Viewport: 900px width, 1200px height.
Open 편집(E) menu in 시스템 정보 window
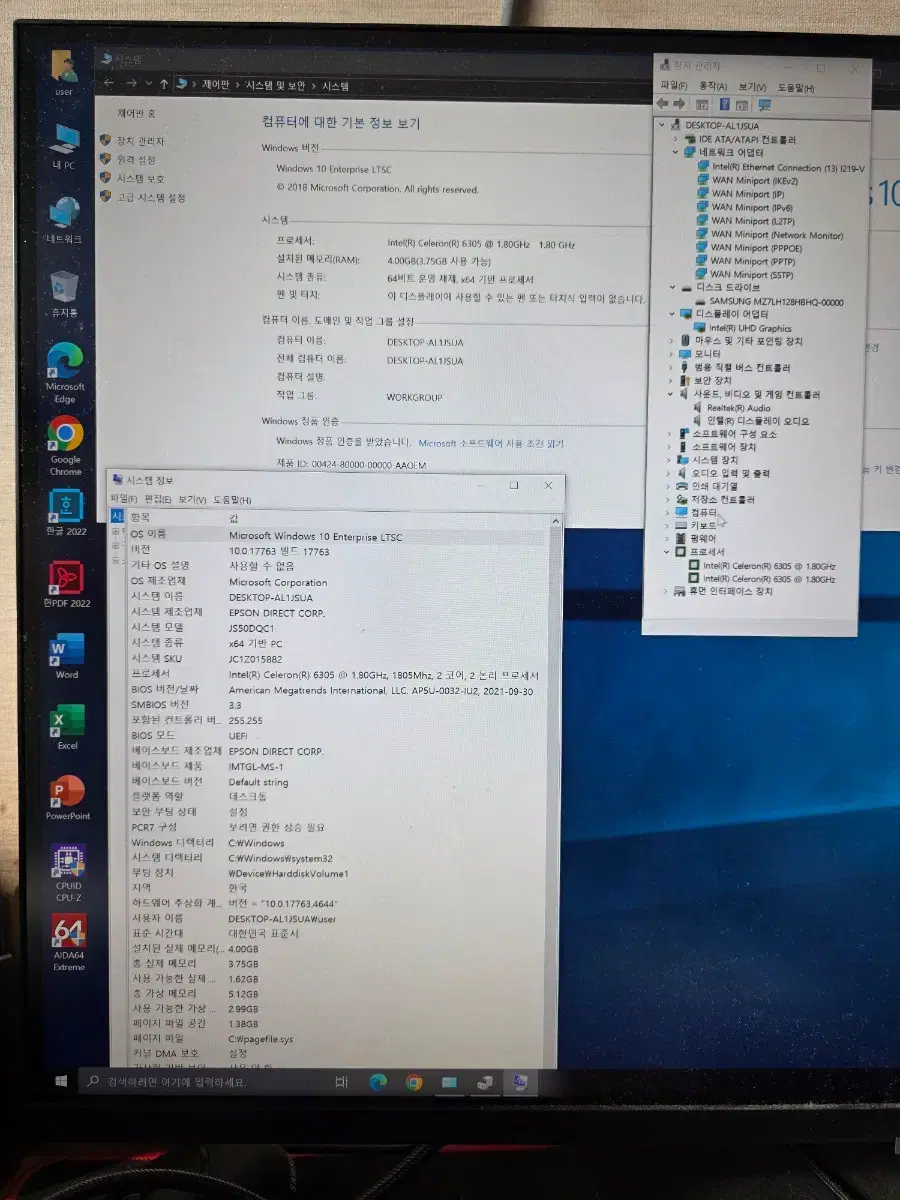[x=158, y=499]
